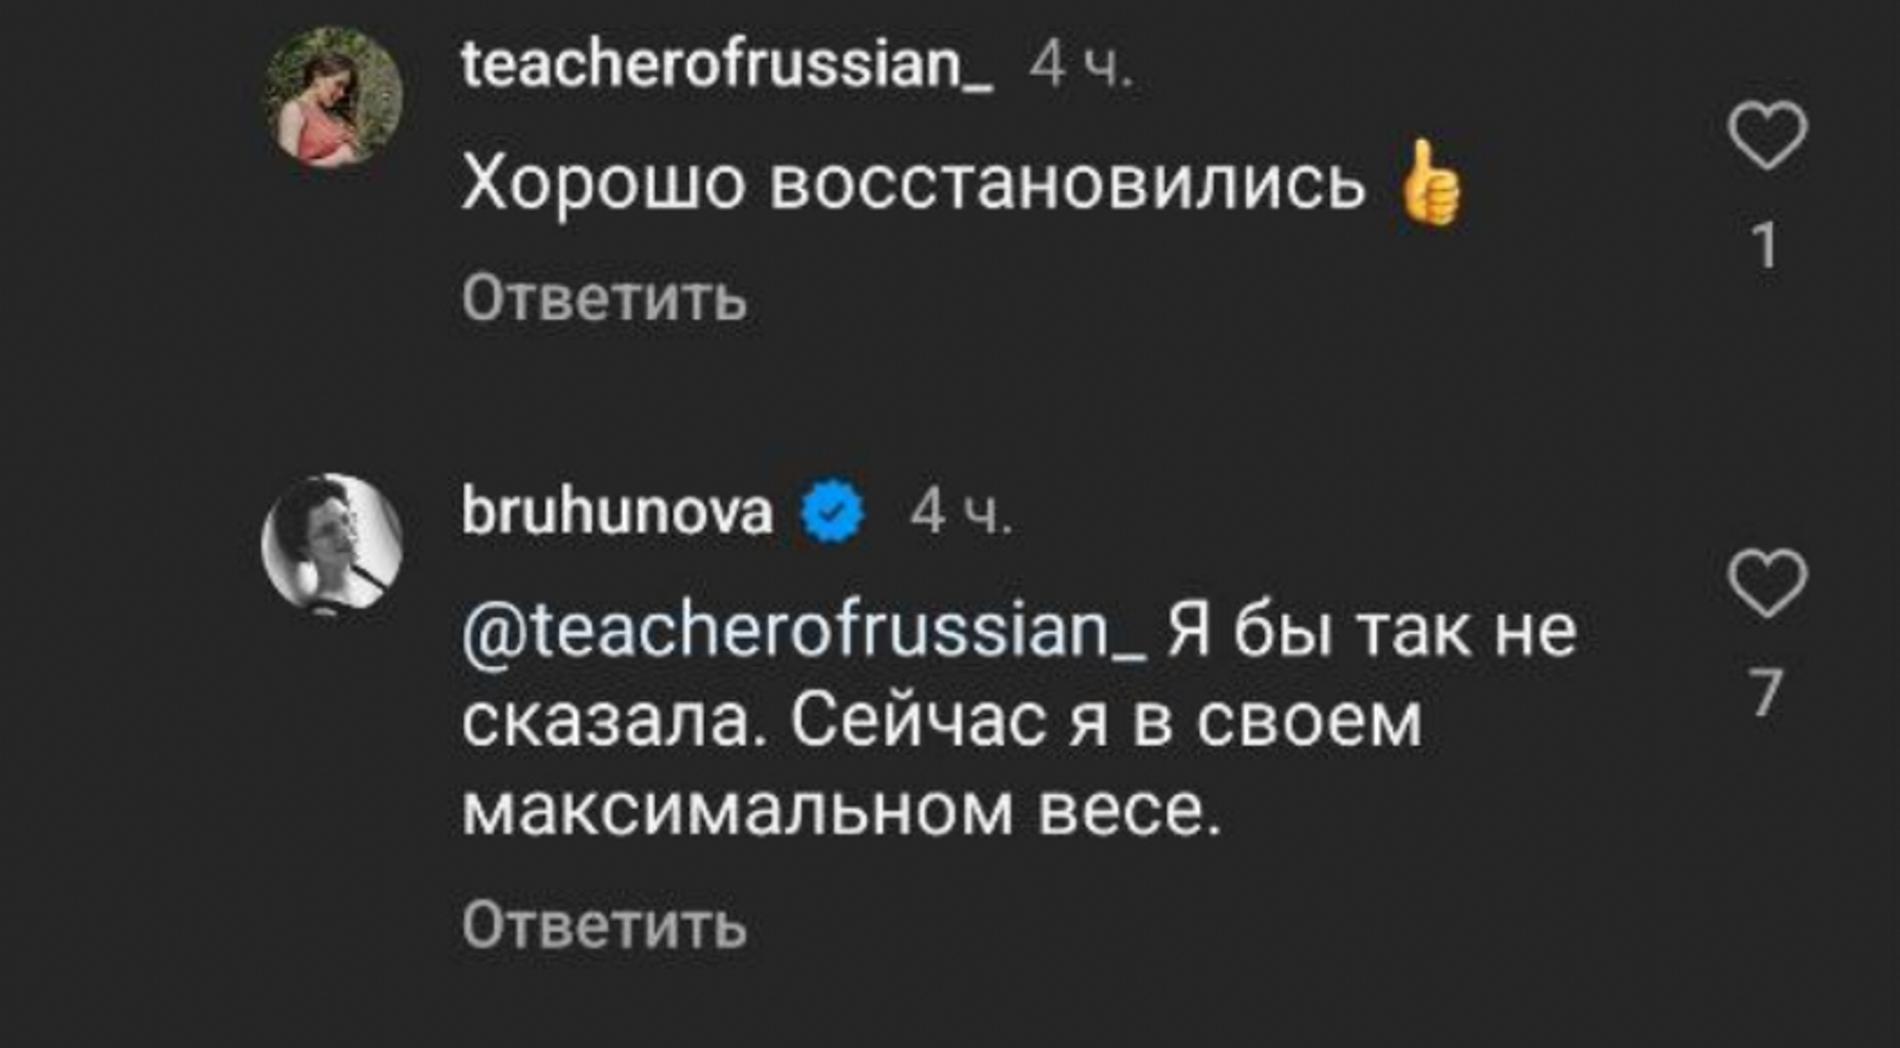Click the sentence Сейчас я в своем
Viewport: 1900px width, 1048px height.
coord(1107,720)
